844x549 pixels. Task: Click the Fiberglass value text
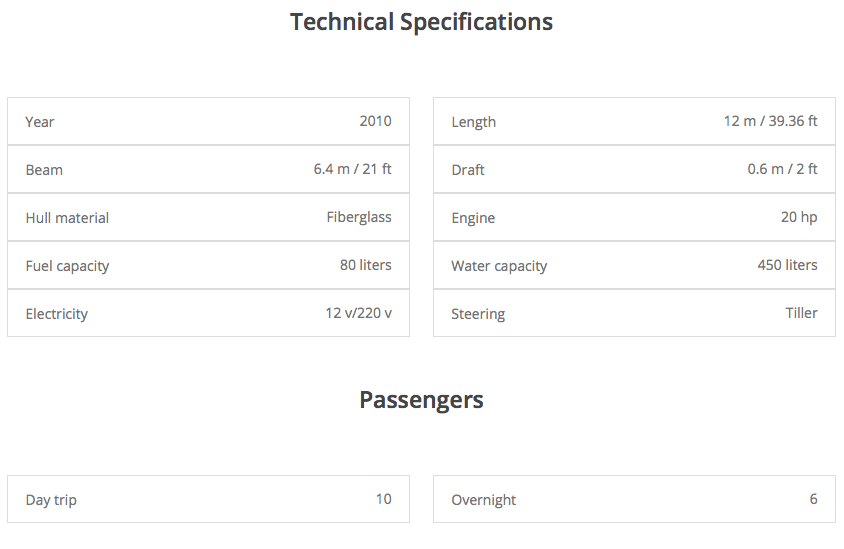tap(359, 217)
